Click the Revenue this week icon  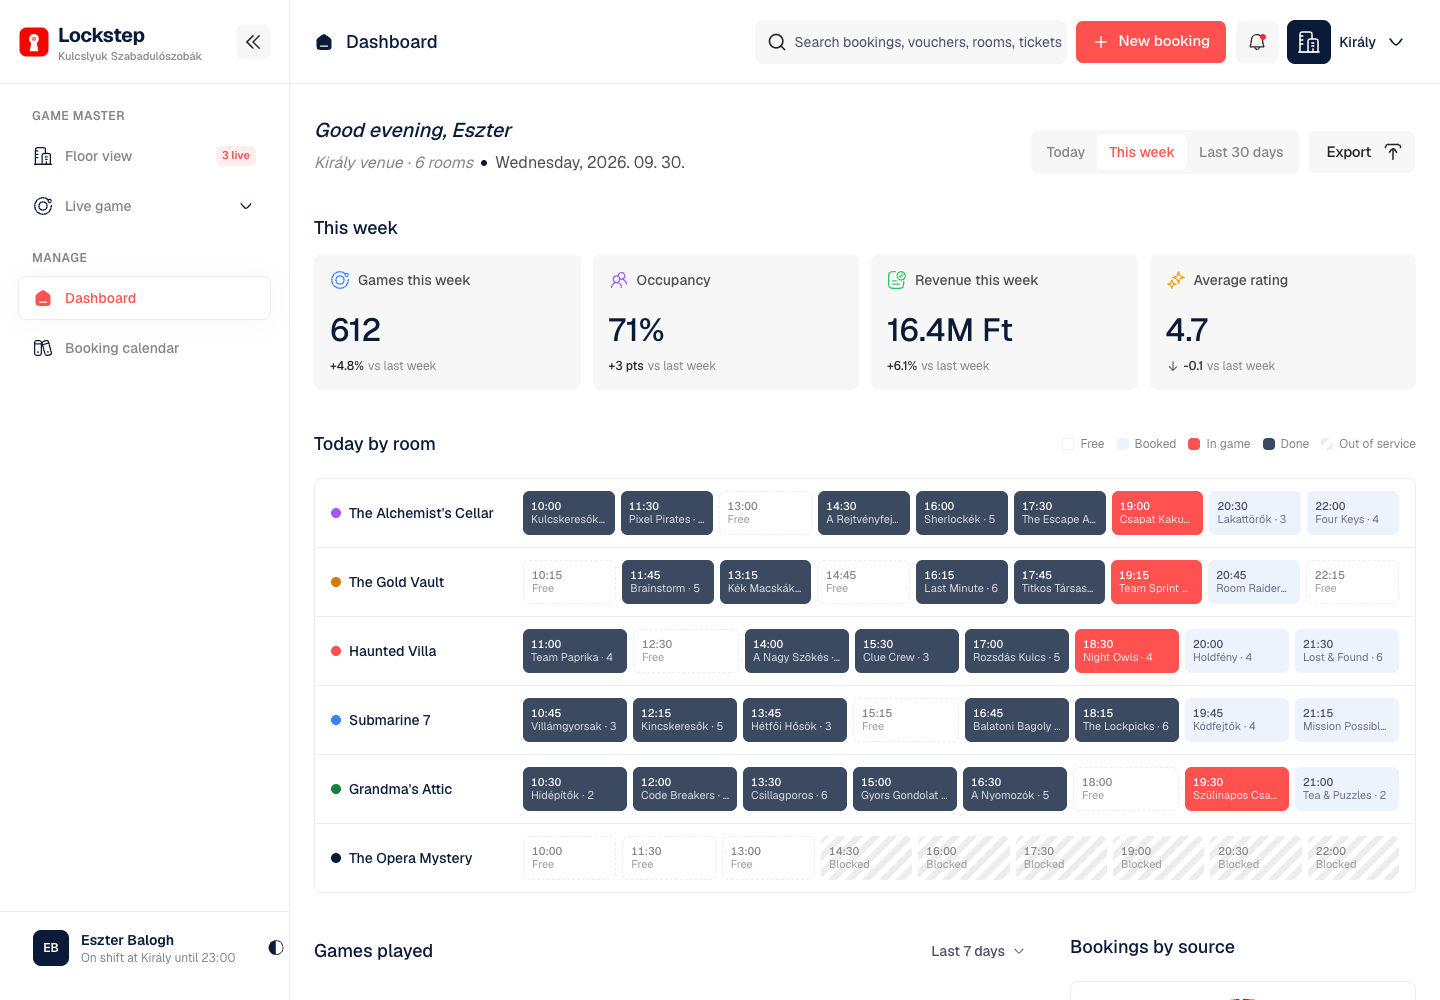(x=897, y=280)
